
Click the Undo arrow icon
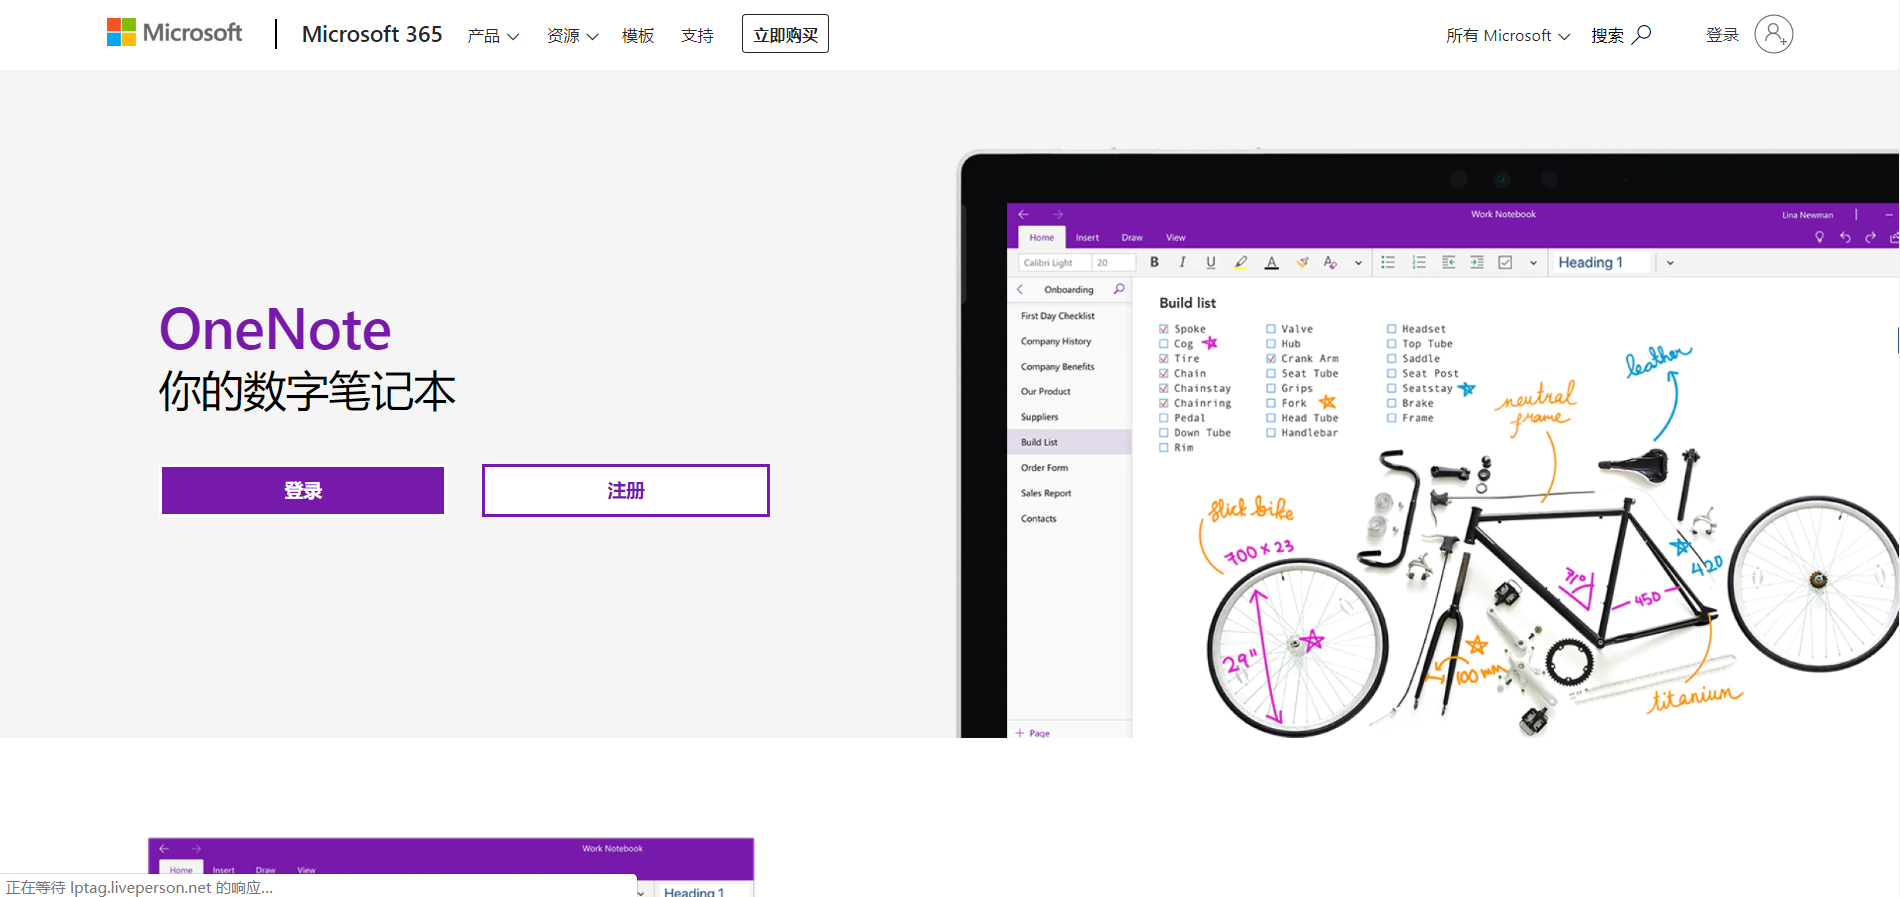(1845, 237)
